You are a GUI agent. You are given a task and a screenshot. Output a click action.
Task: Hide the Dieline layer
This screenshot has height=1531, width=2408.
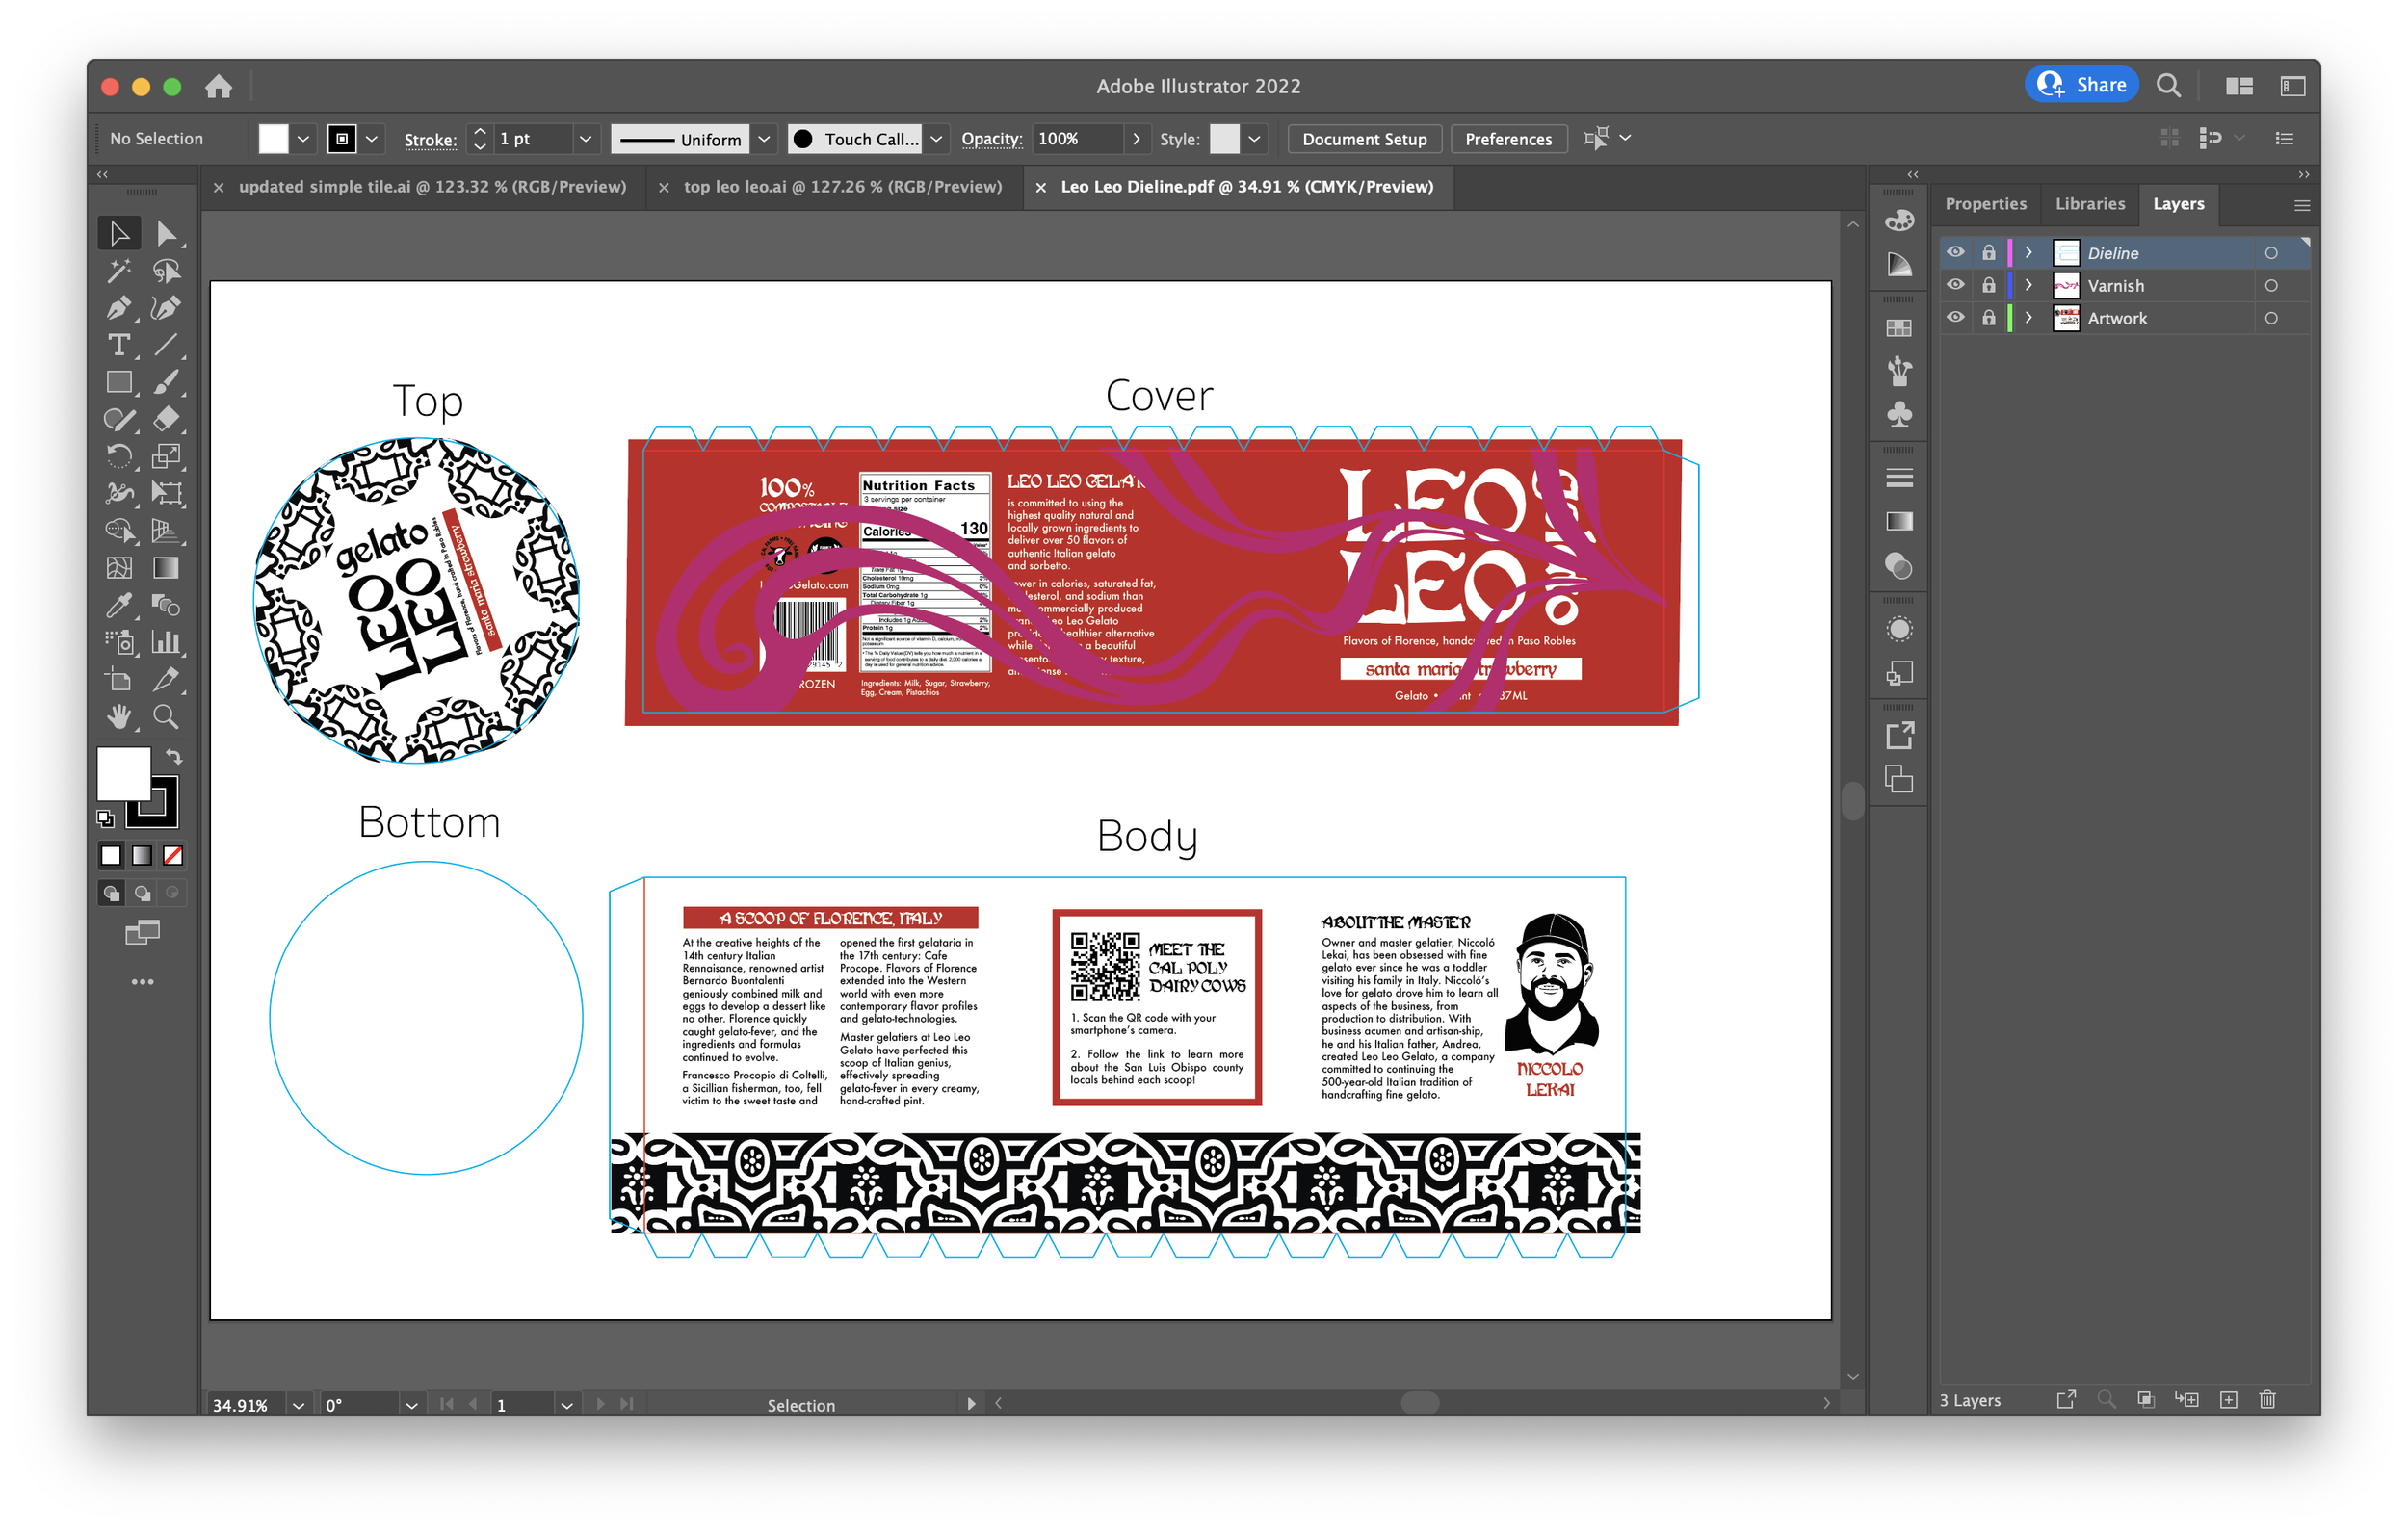coord(1955,253)
